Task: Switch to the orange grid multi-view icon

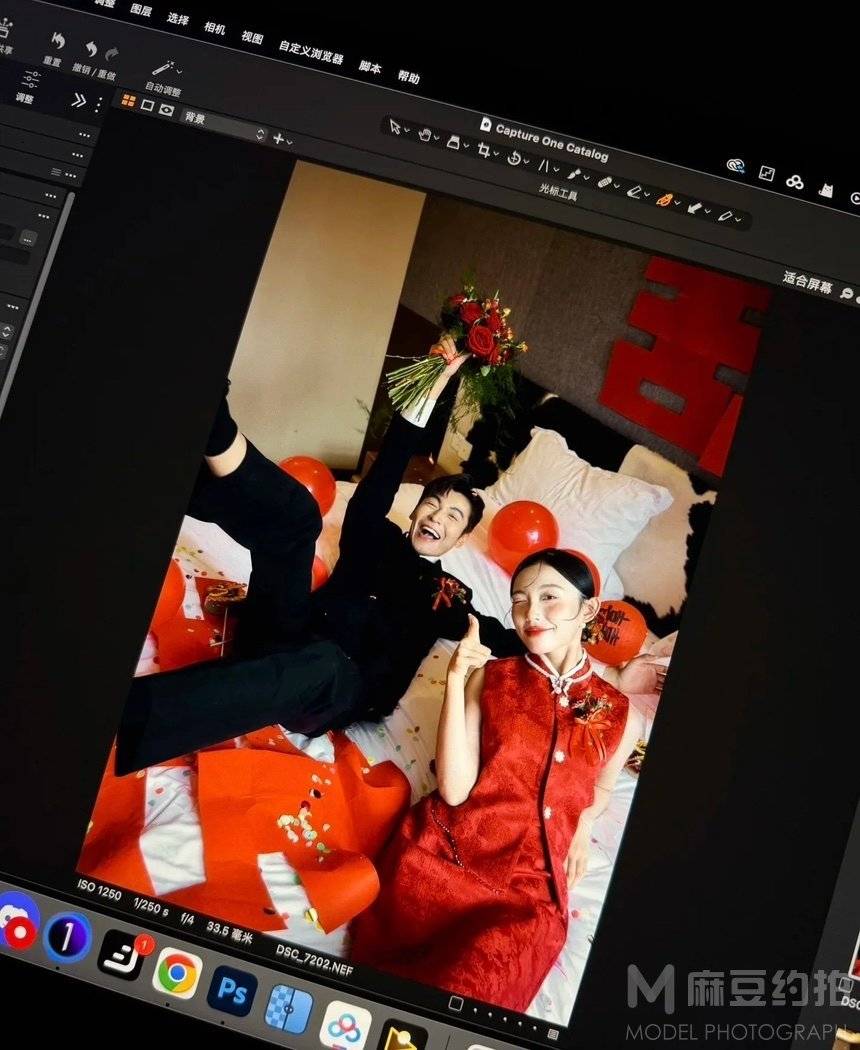Action: (129, 101)
